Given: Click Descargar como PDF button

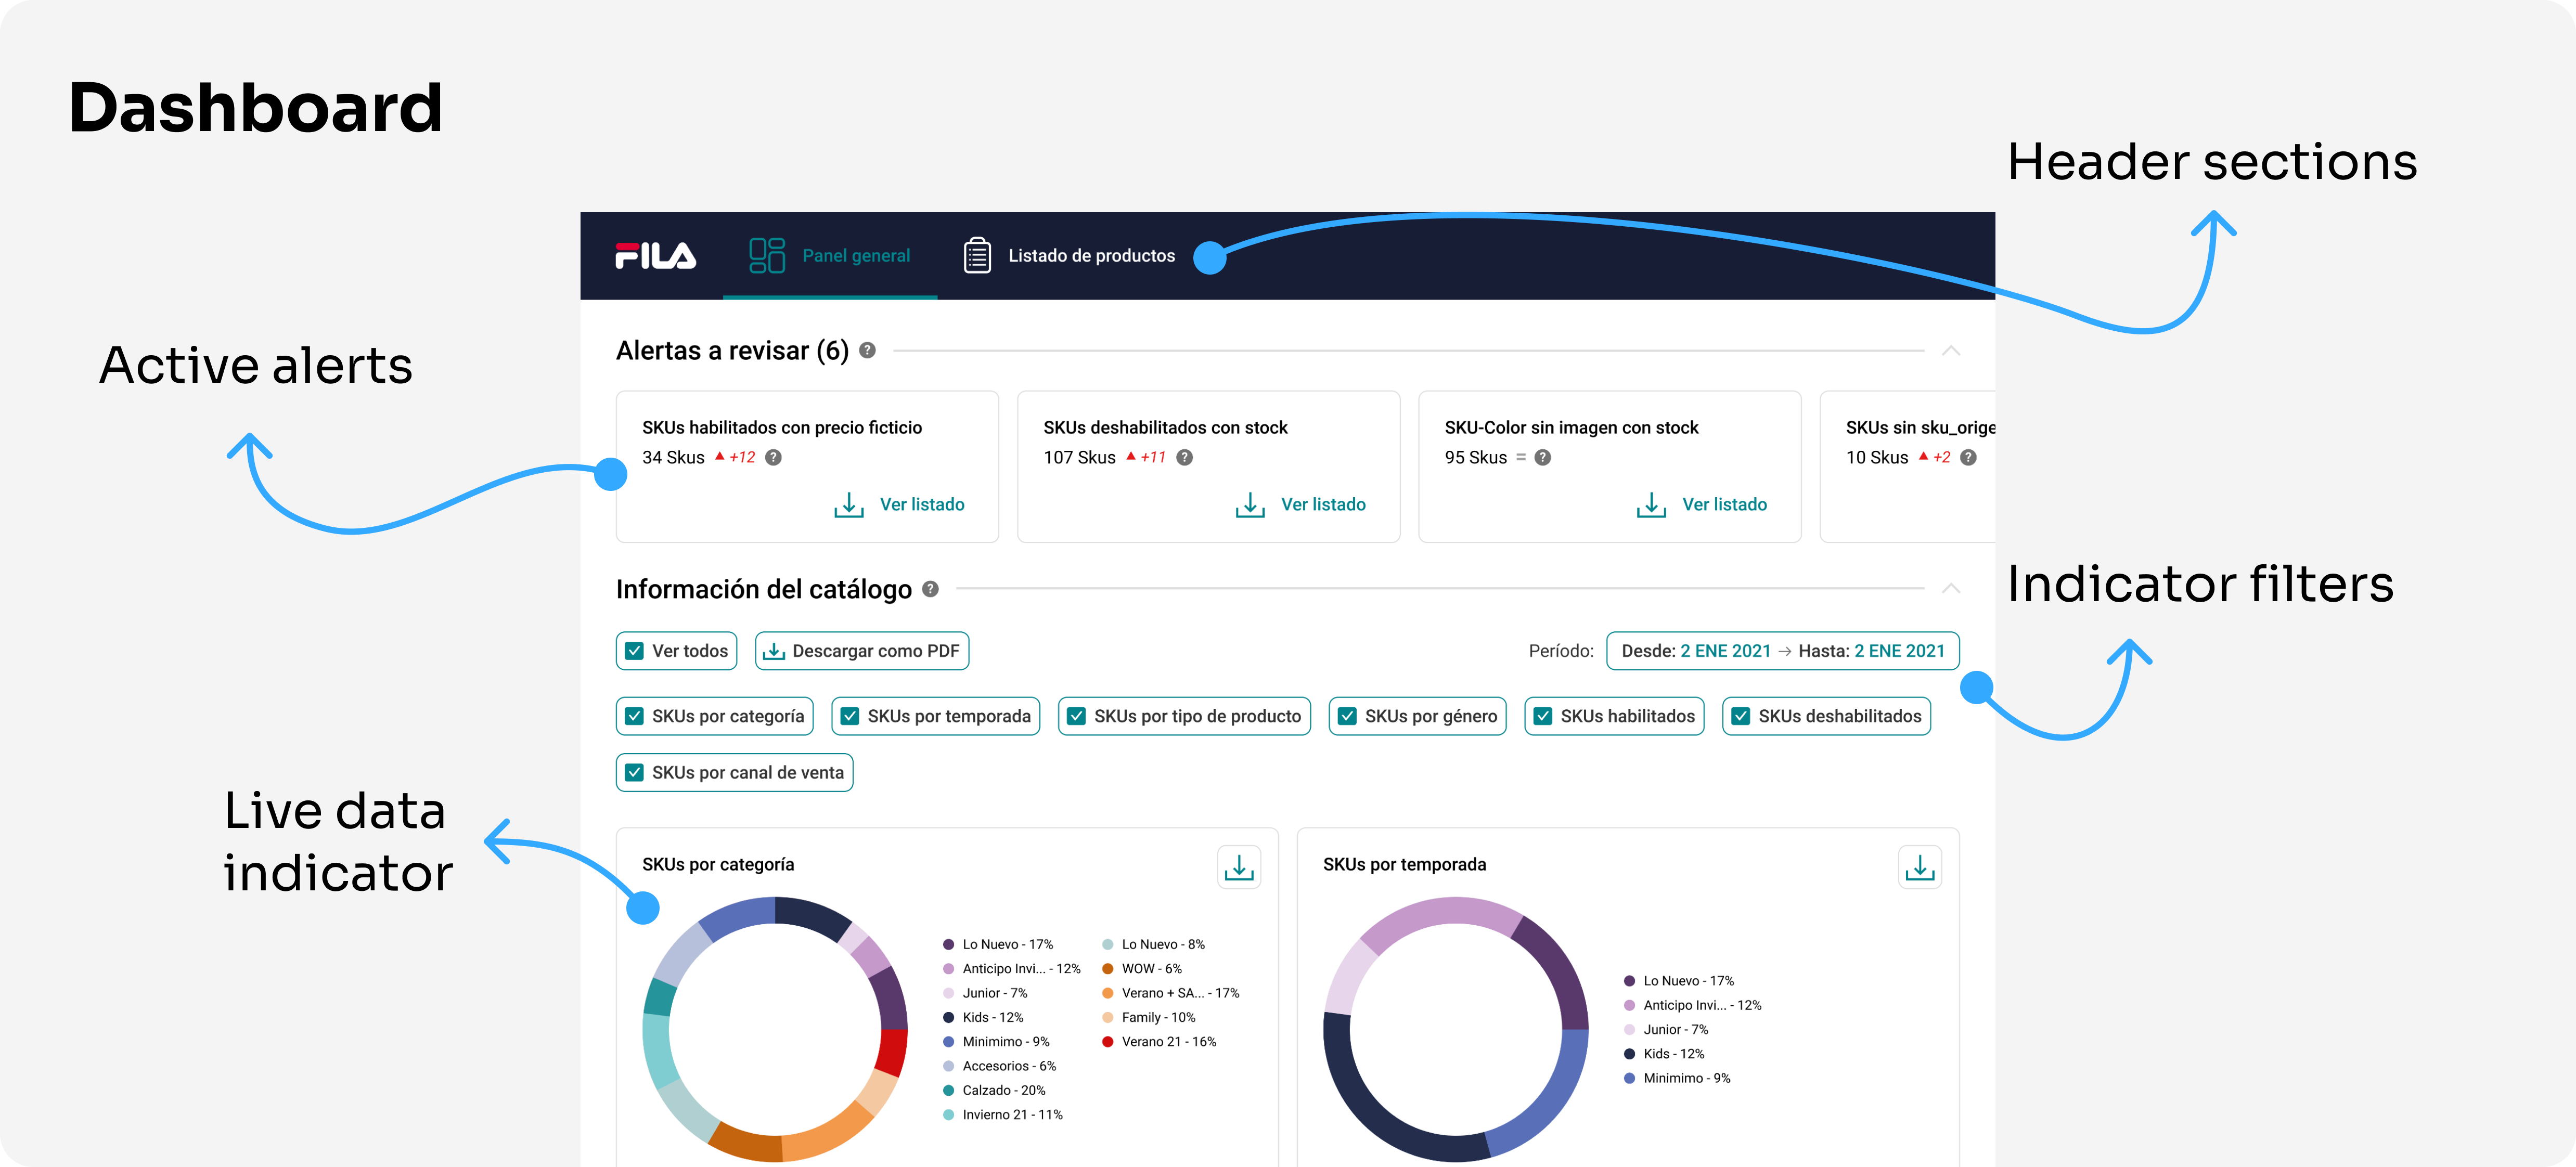Looking at the screenshot, I should click(861, 651).
